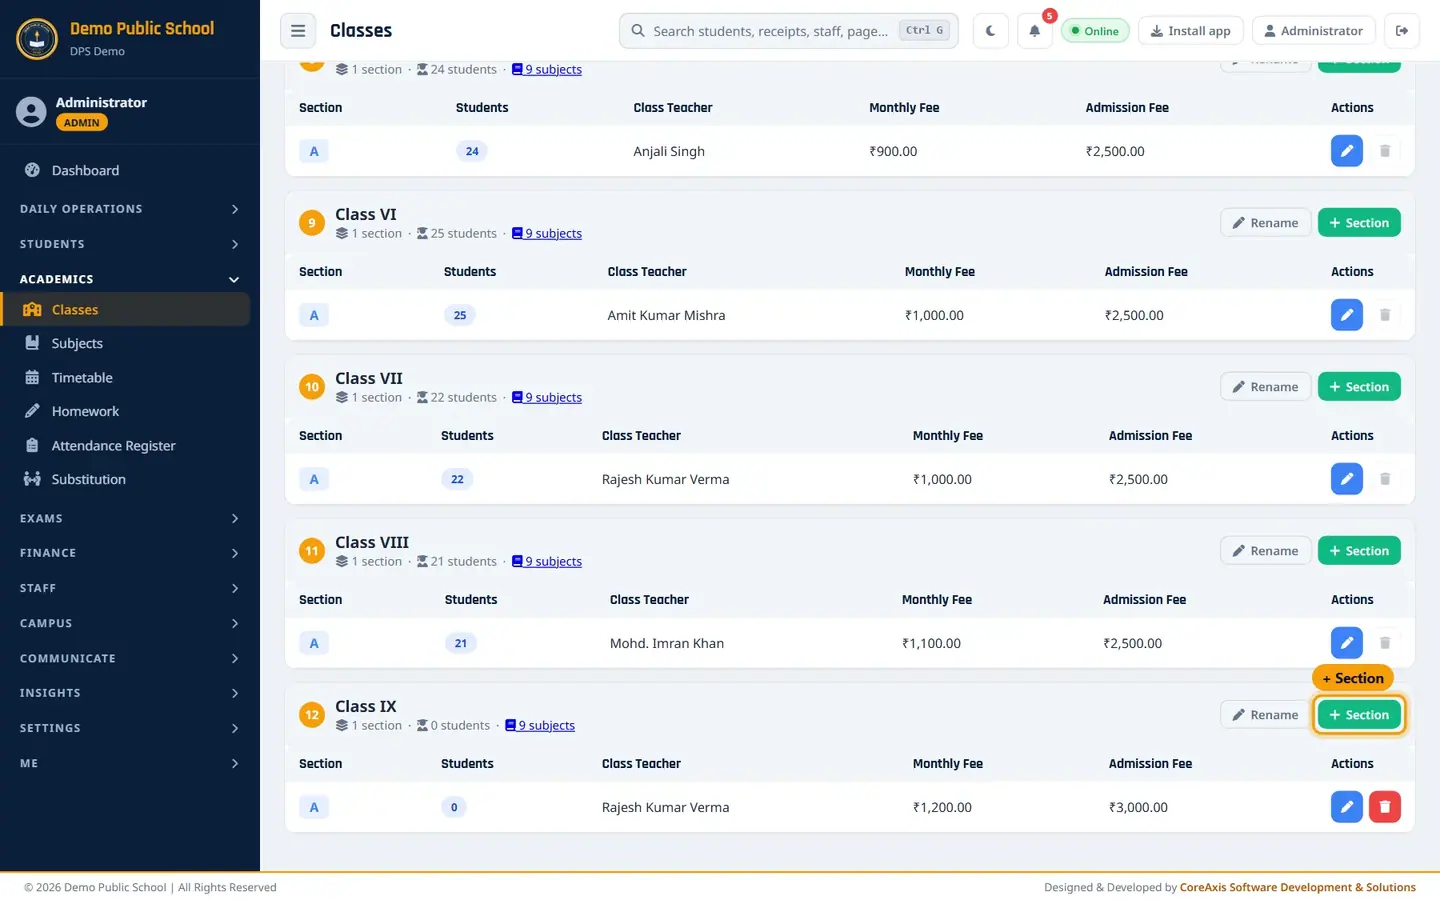Focus the search students, receipts, staff field
Image resolution: width=1440 pixels, height=900 pixels.
pyautogui.click(x=789, y=31)
